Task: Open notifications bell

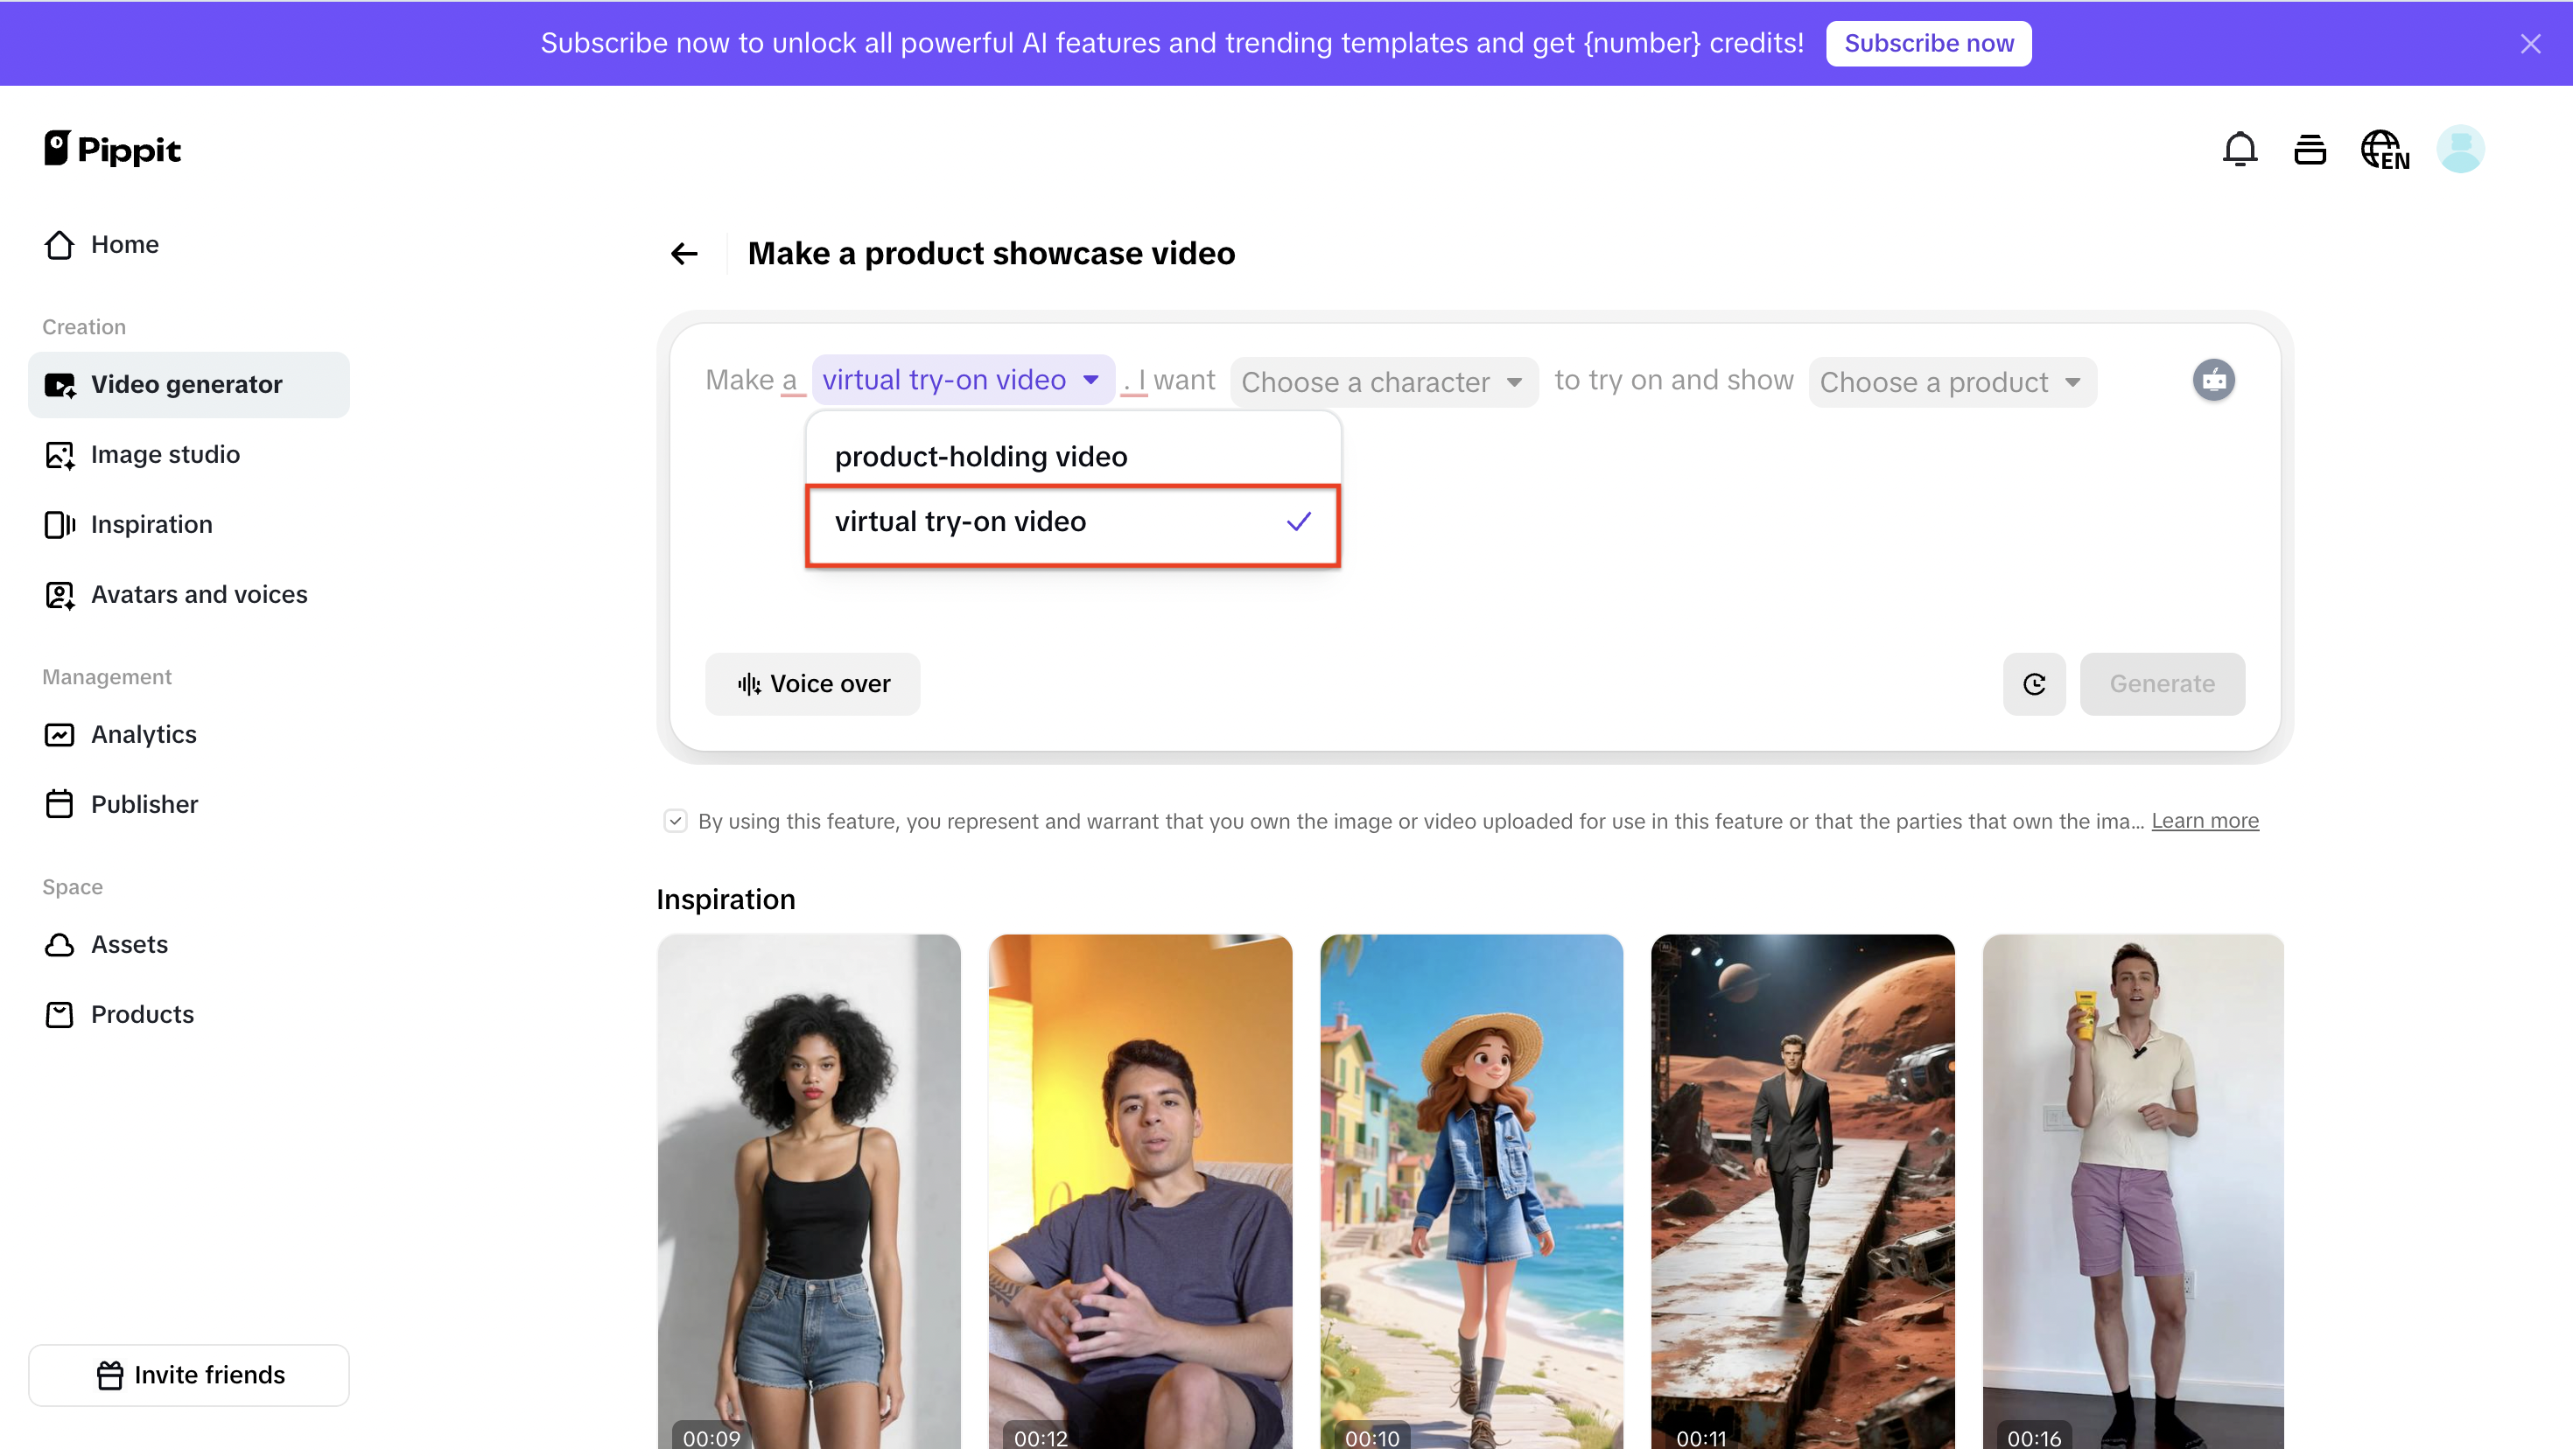Action: pyautogui.click(x=2240, y=148)
